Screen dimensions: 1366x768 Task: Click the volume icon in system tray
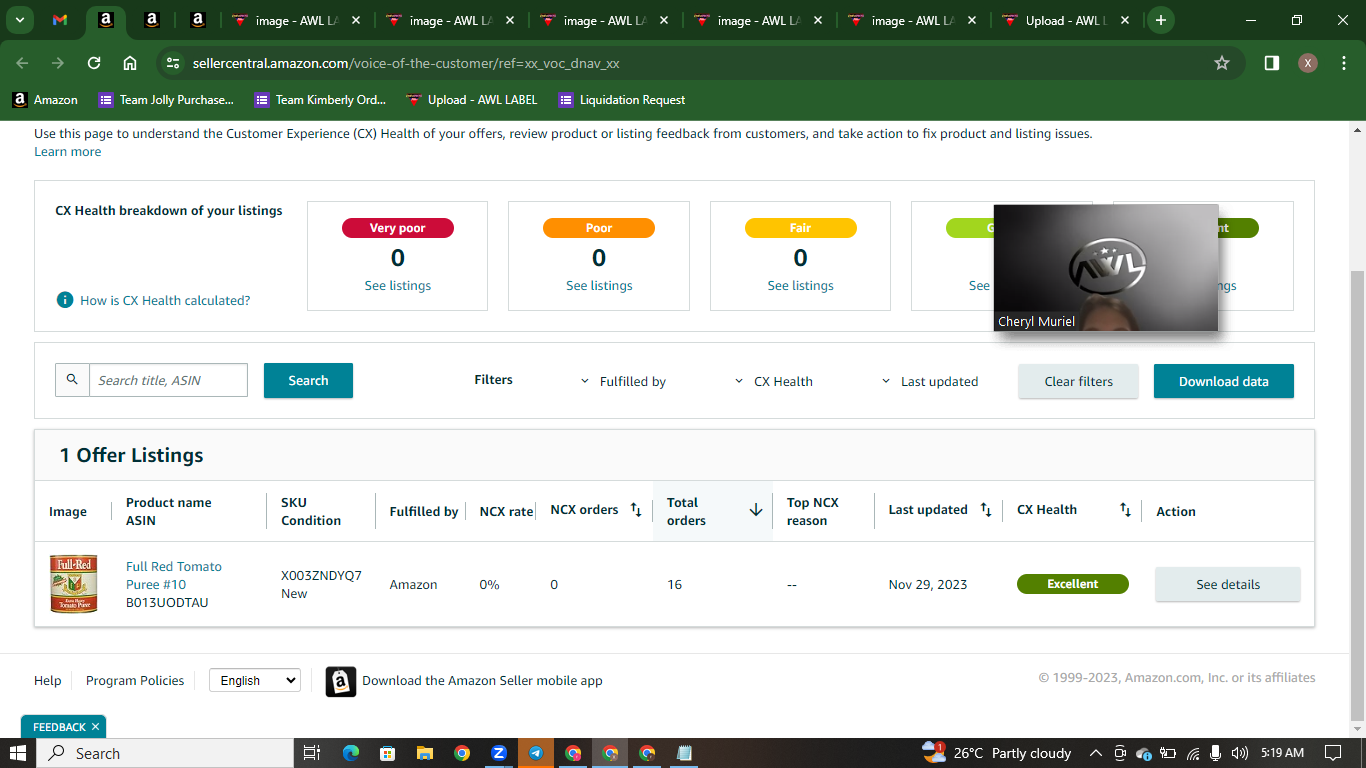pyautogui.click(x=1240, y=753)
